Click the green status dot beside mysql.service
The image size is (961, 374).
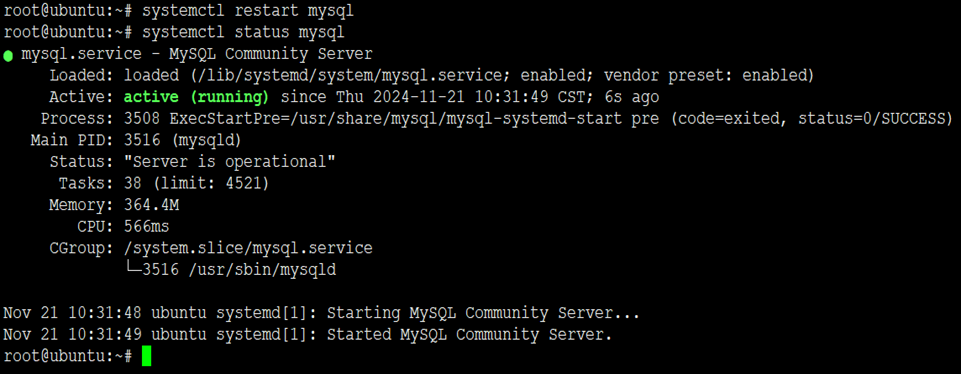[x=8, y=56]
